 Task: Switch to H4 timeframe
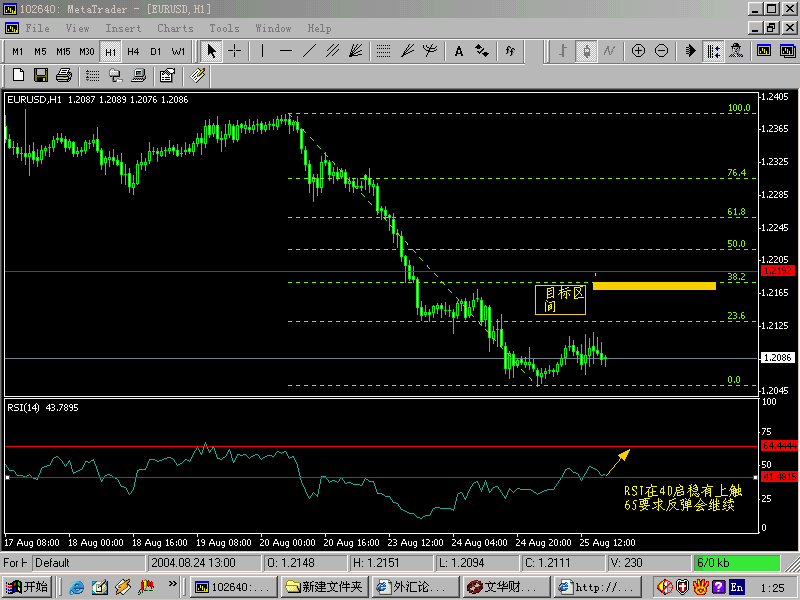tap(133, 52)
